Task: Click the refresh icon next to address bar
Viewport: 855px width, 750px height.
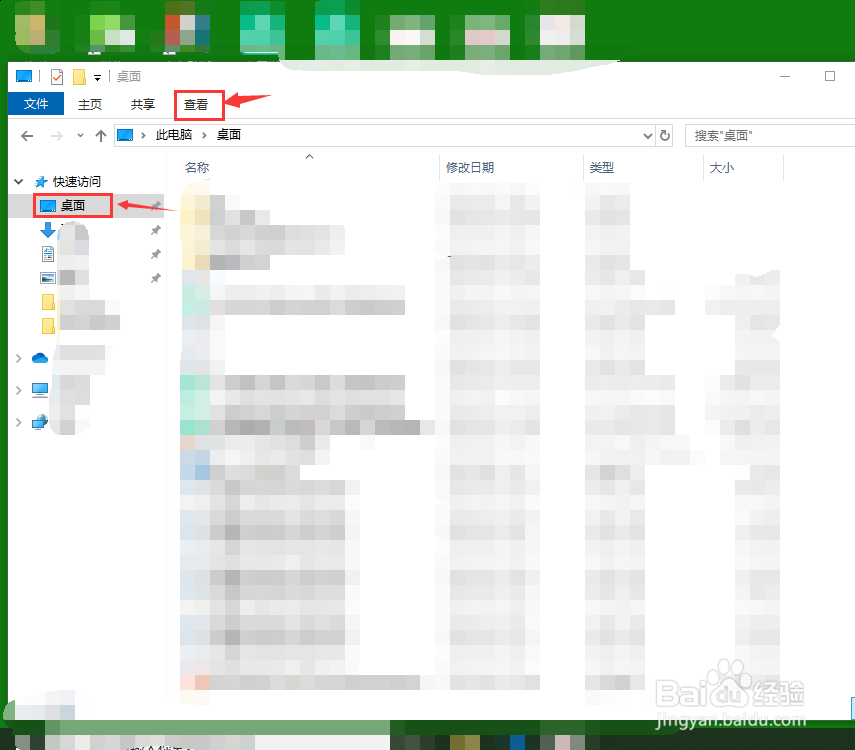Action: 665,135
